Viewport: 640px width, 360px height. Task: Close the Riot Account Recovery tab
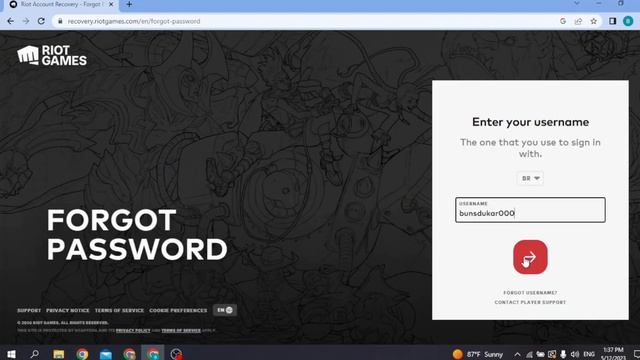pos(111,4)
